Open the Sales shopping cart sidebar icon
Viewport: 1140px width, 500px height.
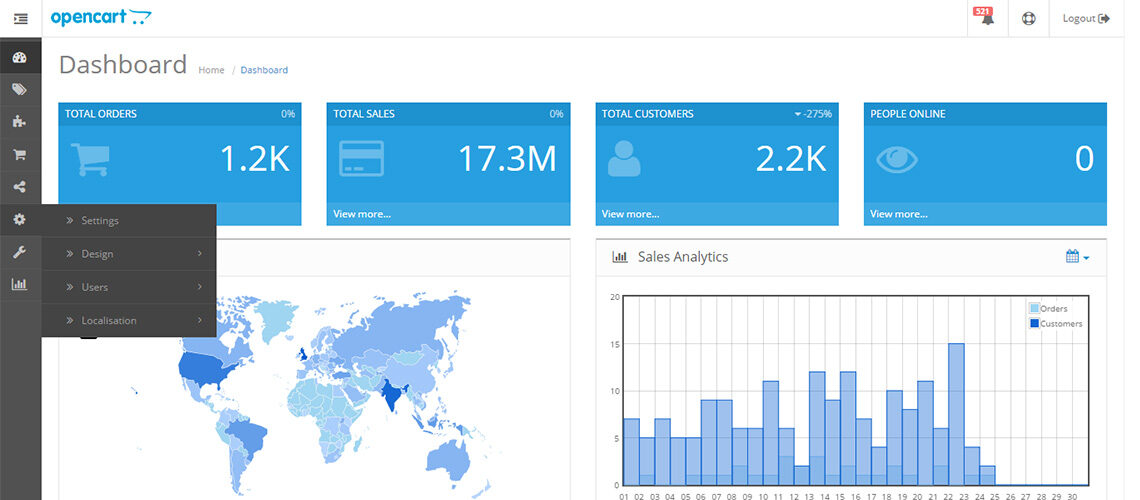coord(20,154)
